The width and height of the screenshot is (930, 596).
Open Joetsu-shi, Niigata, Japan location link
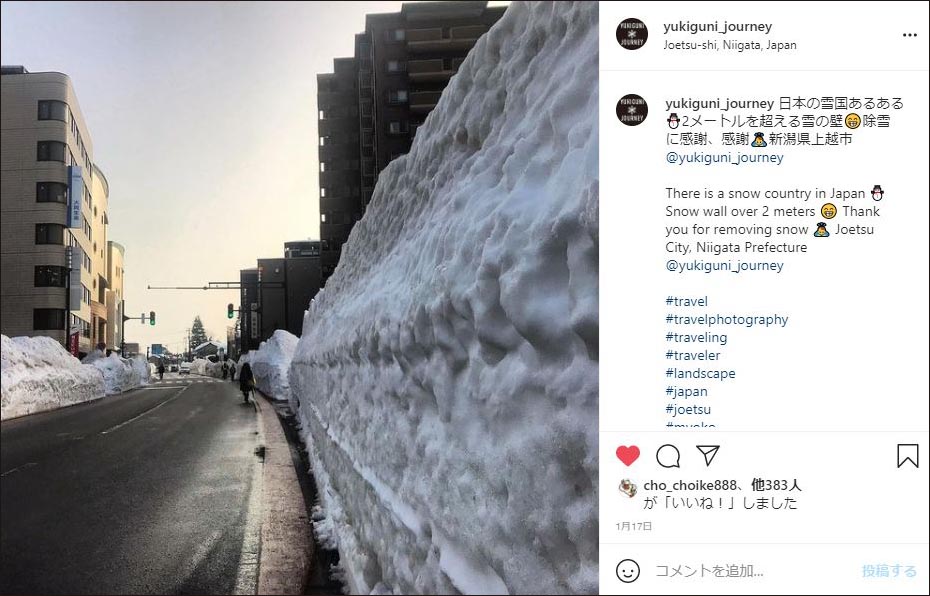[730, 45]
